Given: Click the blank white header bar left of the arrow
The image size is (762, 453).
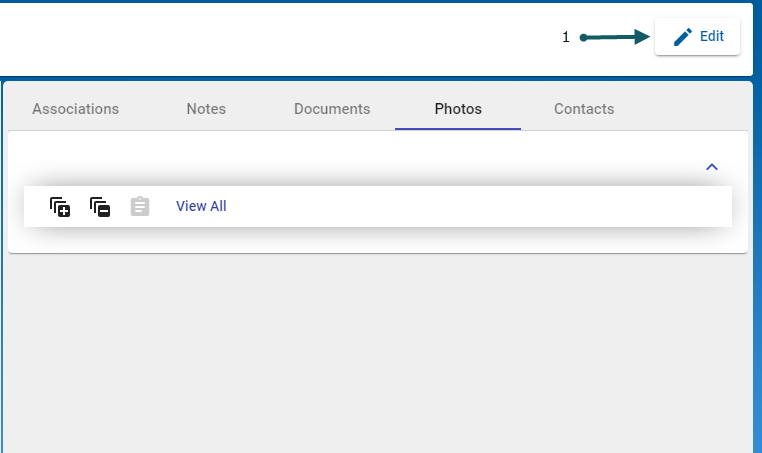Looking at the screenshot, I should coord(280,38).
